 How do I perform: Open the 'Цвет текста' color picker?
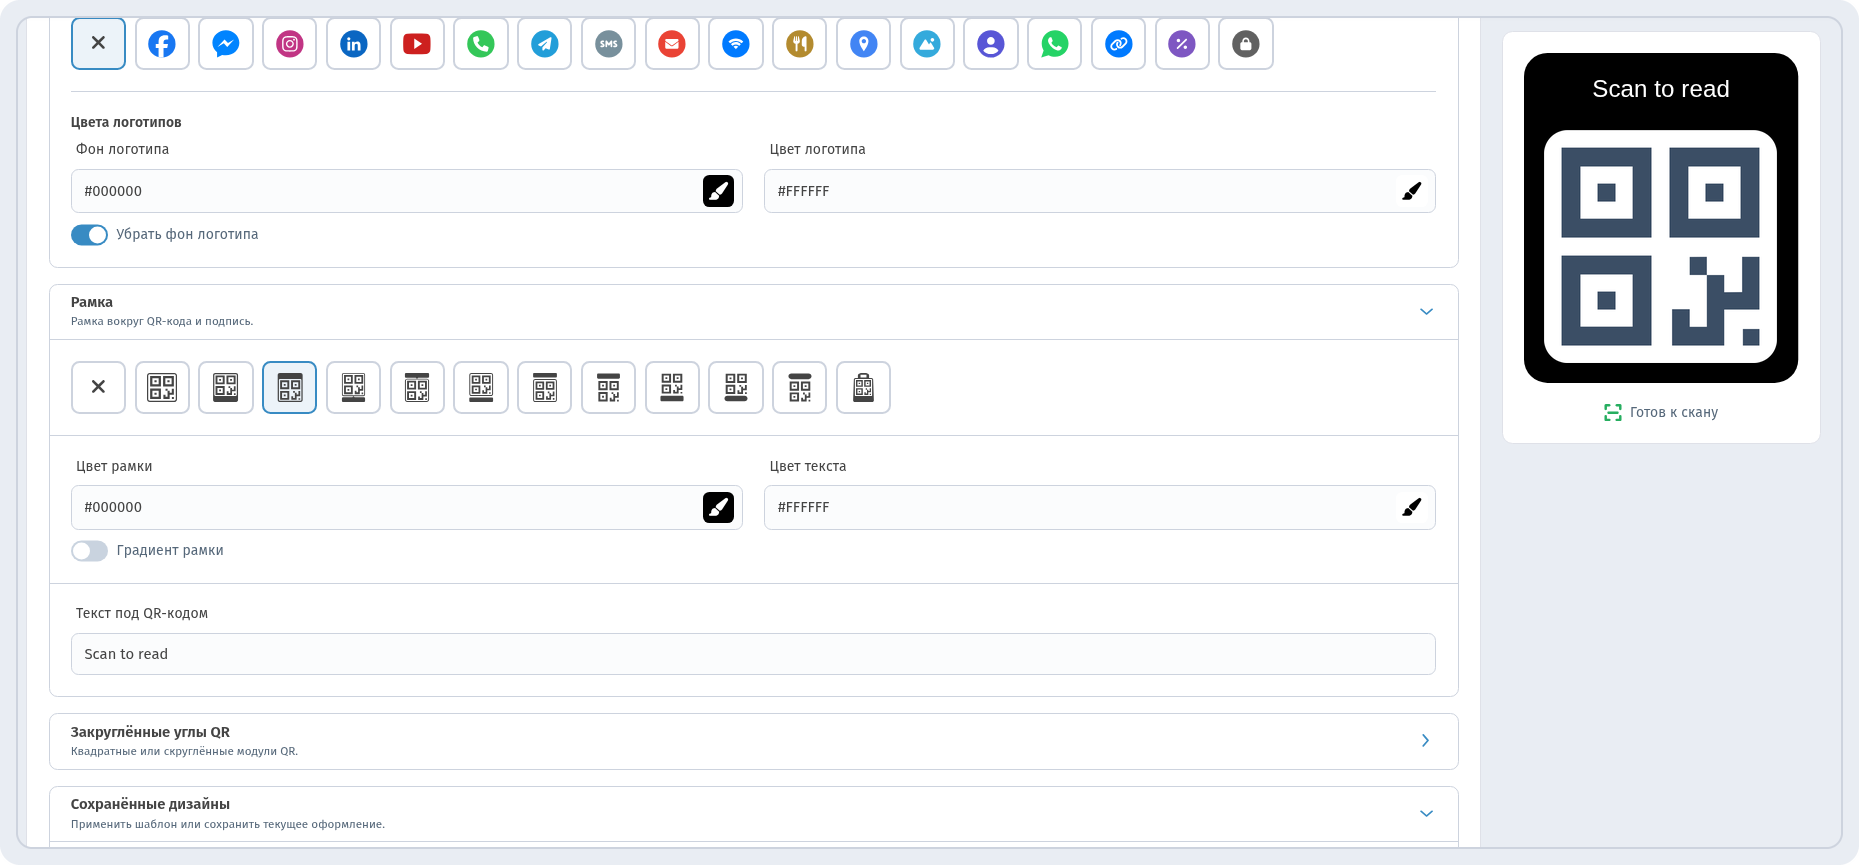[x=1411, y=508]
